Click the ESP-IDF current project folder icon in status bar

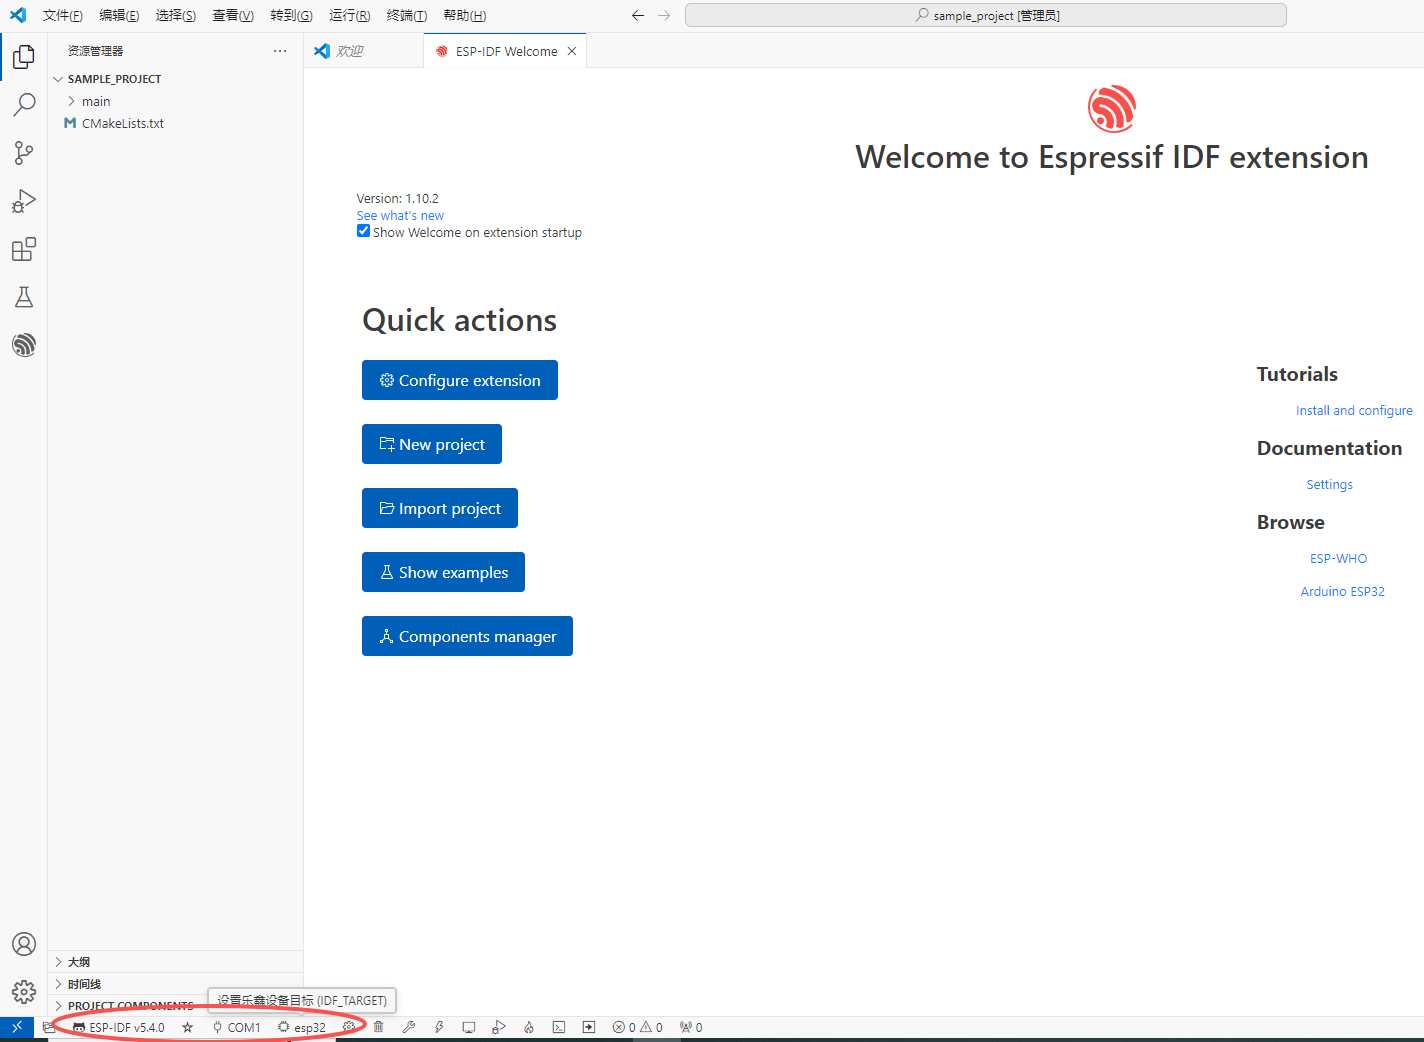point(48,1027)
